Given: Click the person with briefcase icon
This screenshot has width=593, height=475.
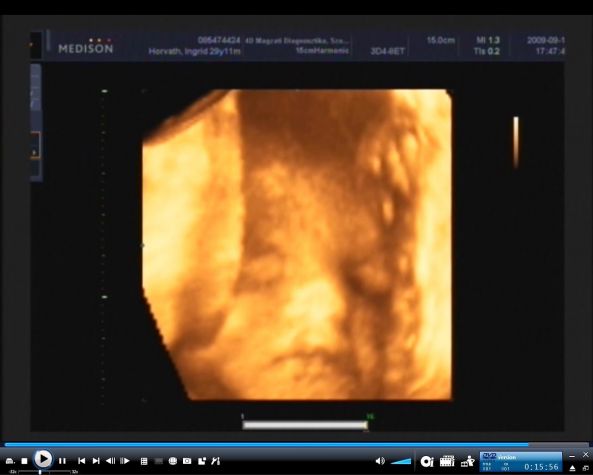Looking at the screenshot, I should pyautogui.click(x=468, y=461).
